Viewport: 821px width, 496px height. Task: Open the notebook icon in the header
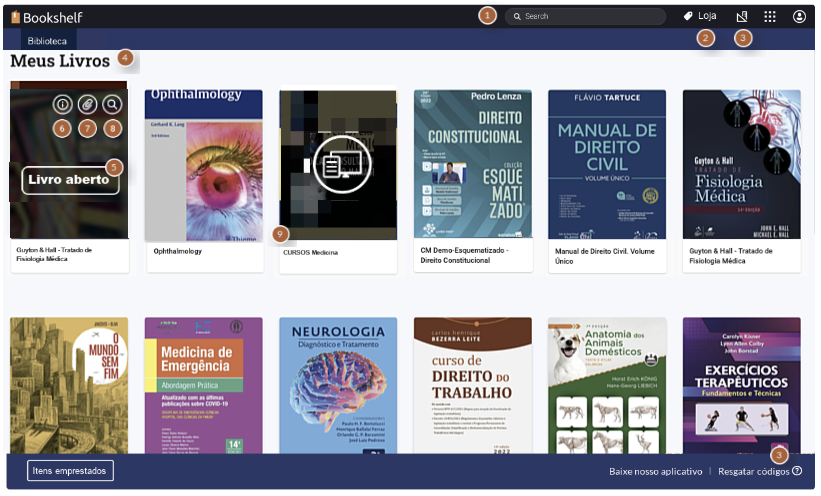(x=741, y=17)
